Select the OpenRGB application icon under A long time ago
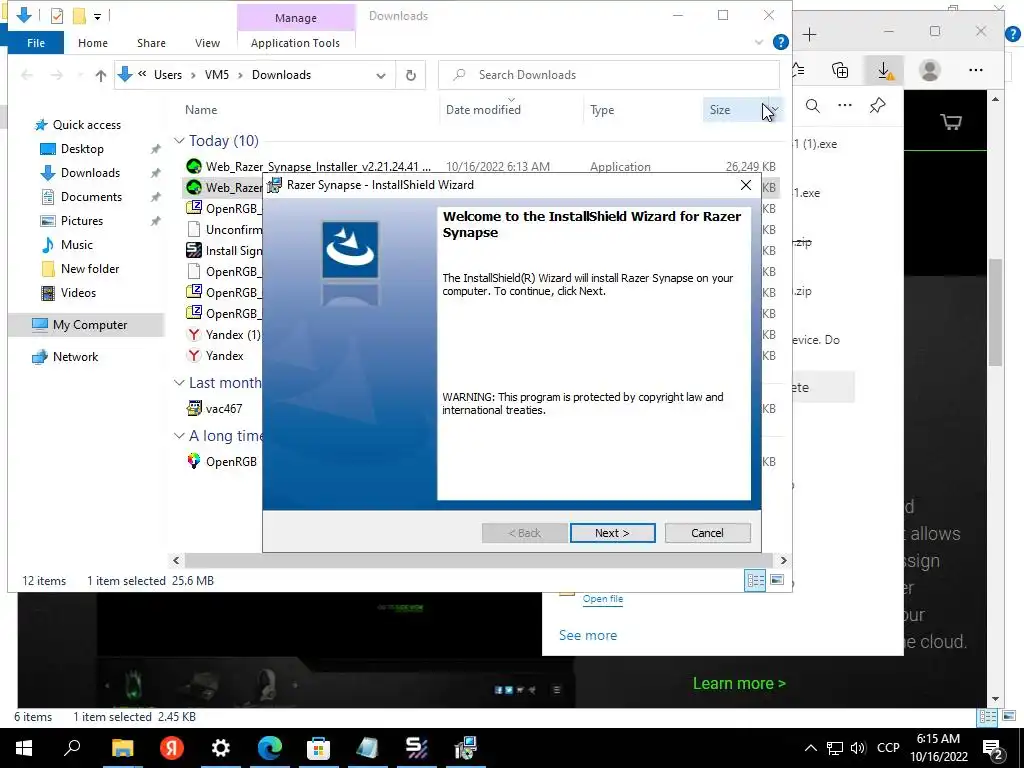Image resolution: width=1024 pixels, height=768 pixels. pos(193,461)
